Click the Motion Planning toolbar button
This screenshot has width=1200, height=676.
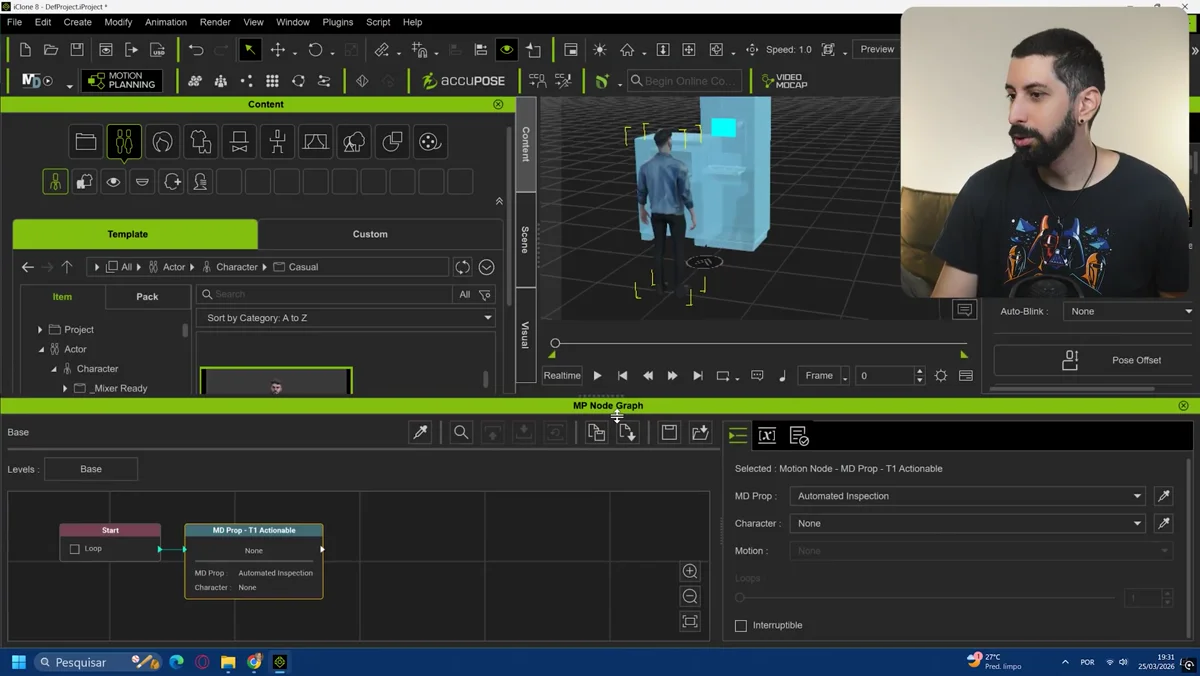[123, 81]
